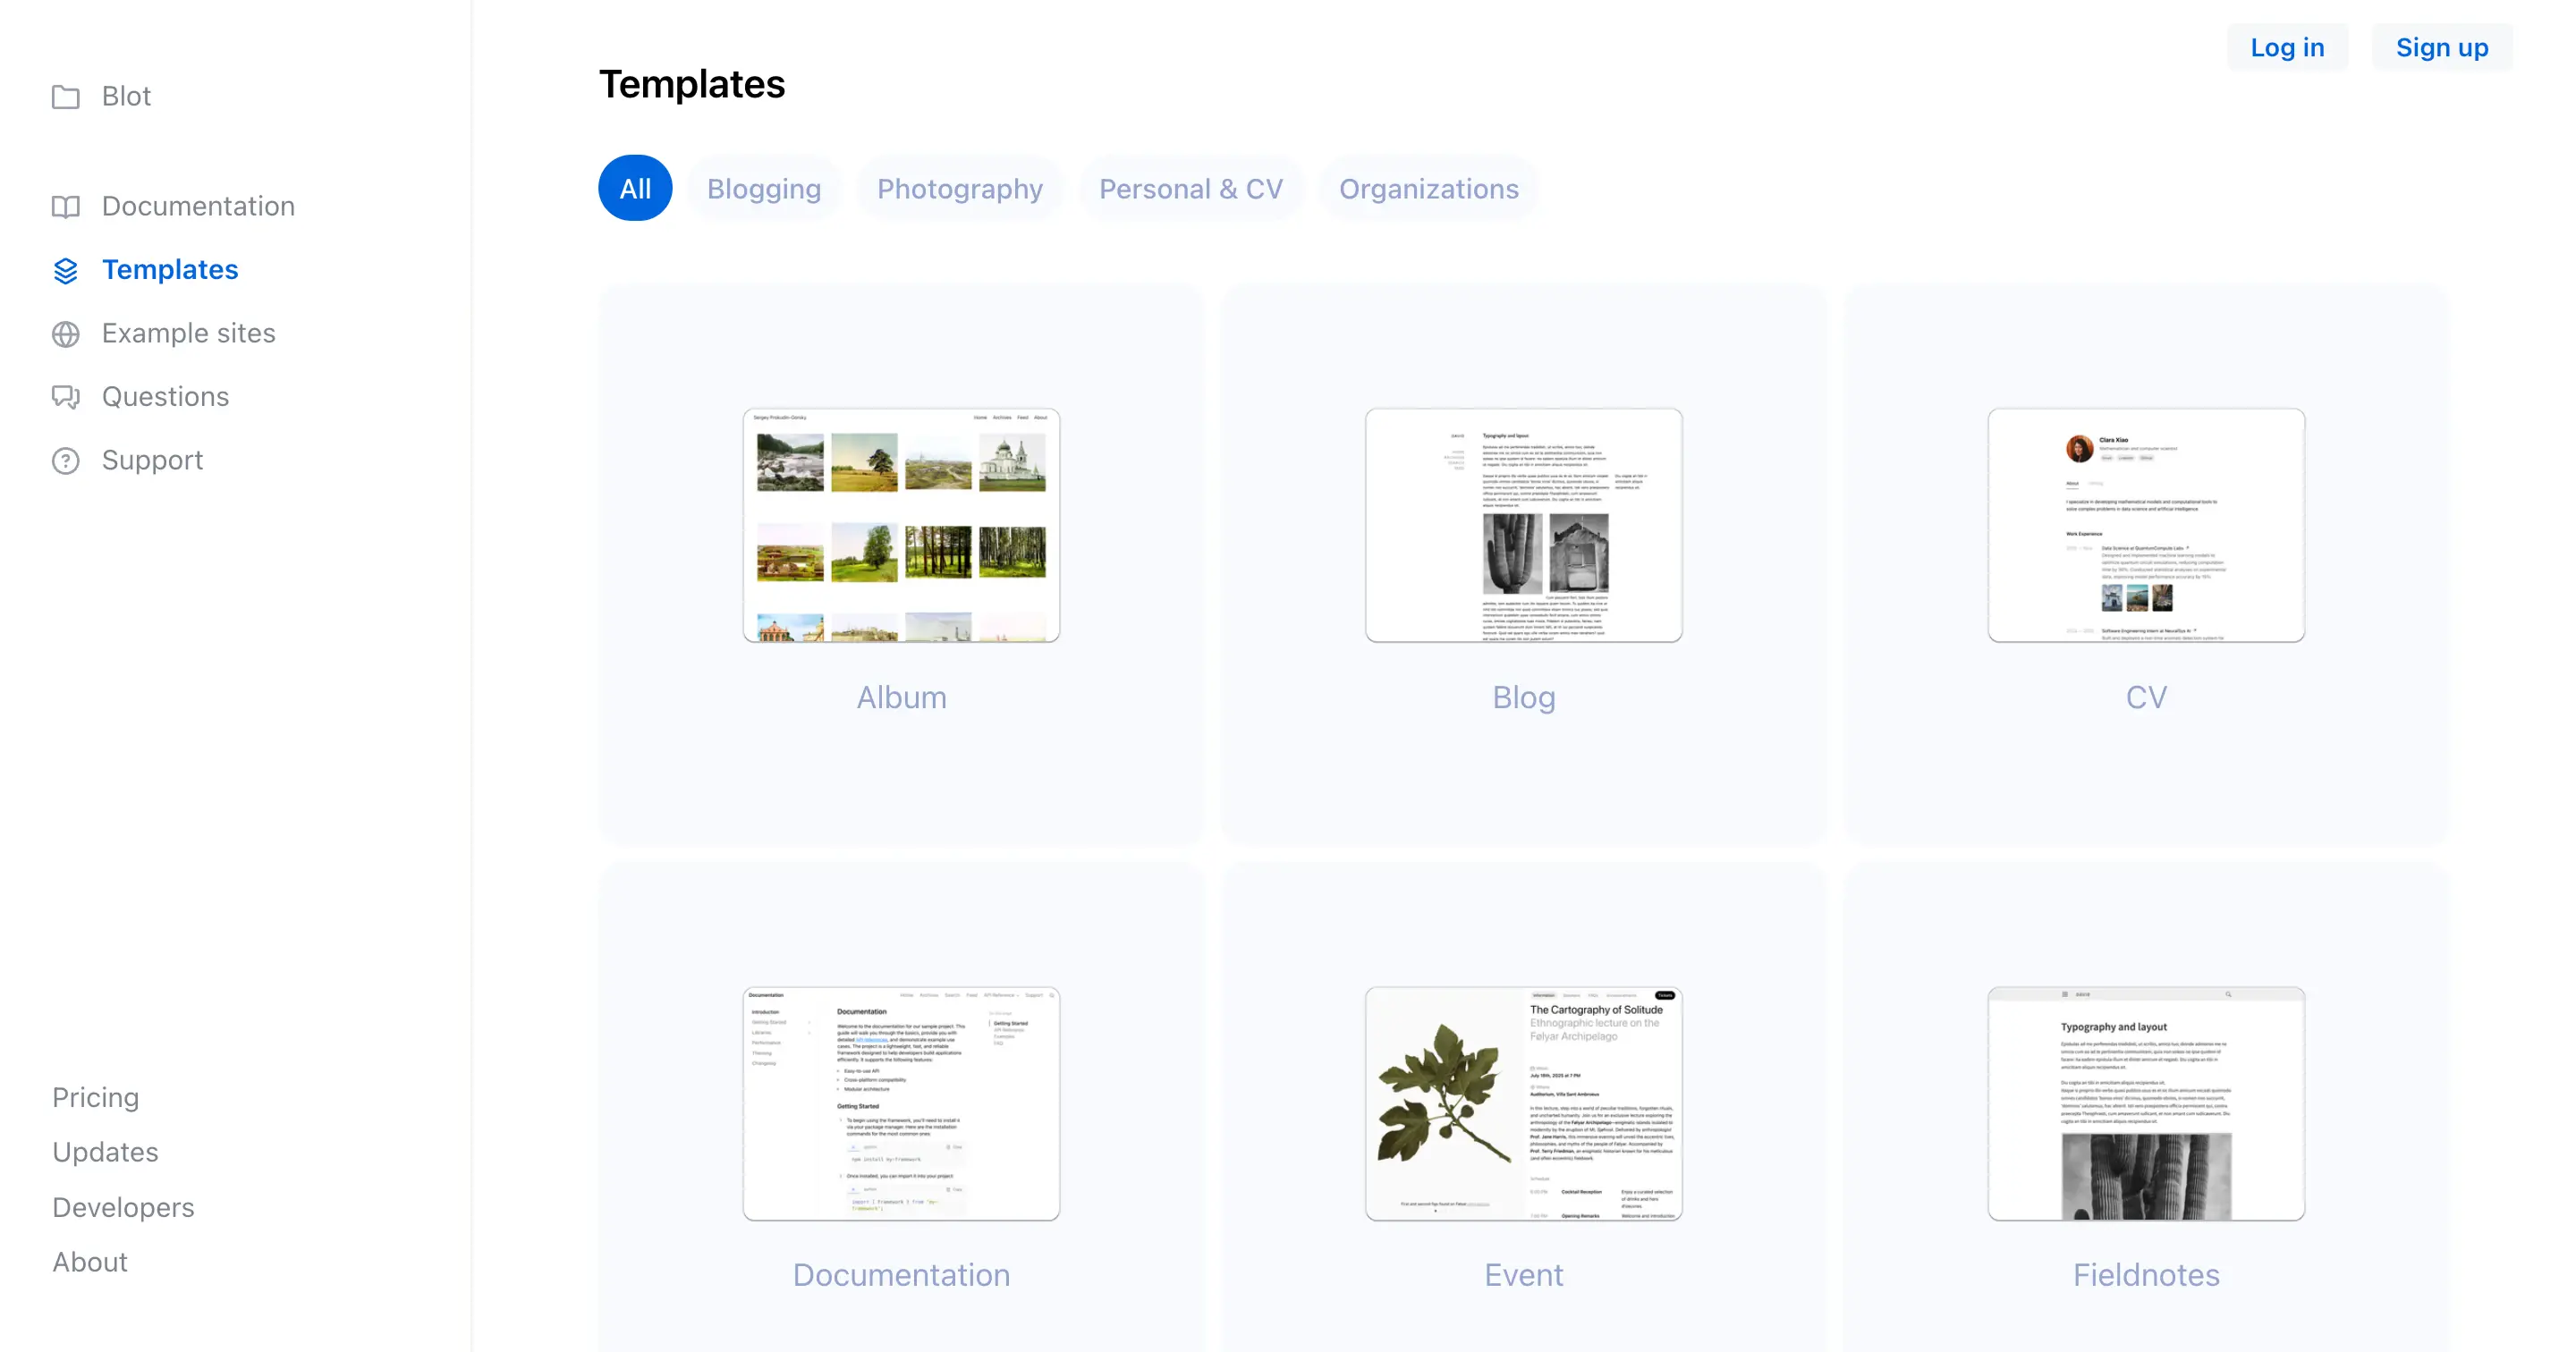Click the Fieldnotes template title
The width and height of the screenshot is (2576, 1352).
2146,1275
